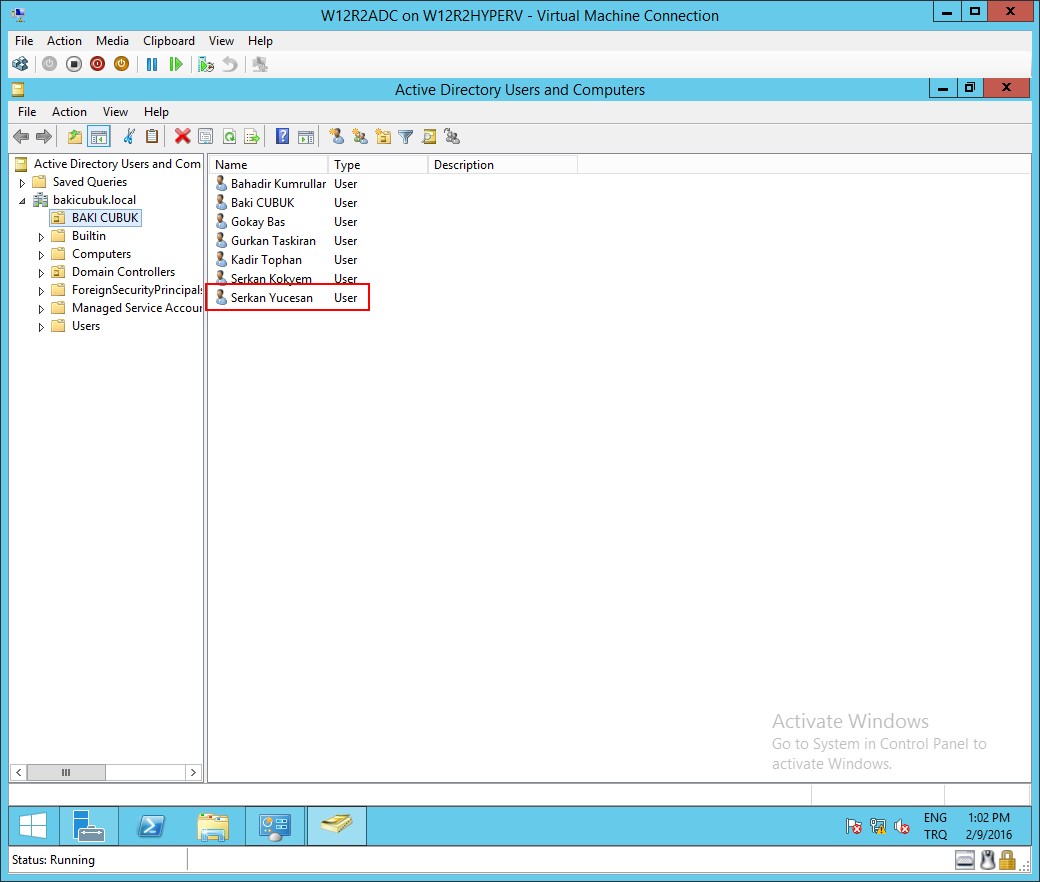Sort by the Type column header

(x=378, y=164)
